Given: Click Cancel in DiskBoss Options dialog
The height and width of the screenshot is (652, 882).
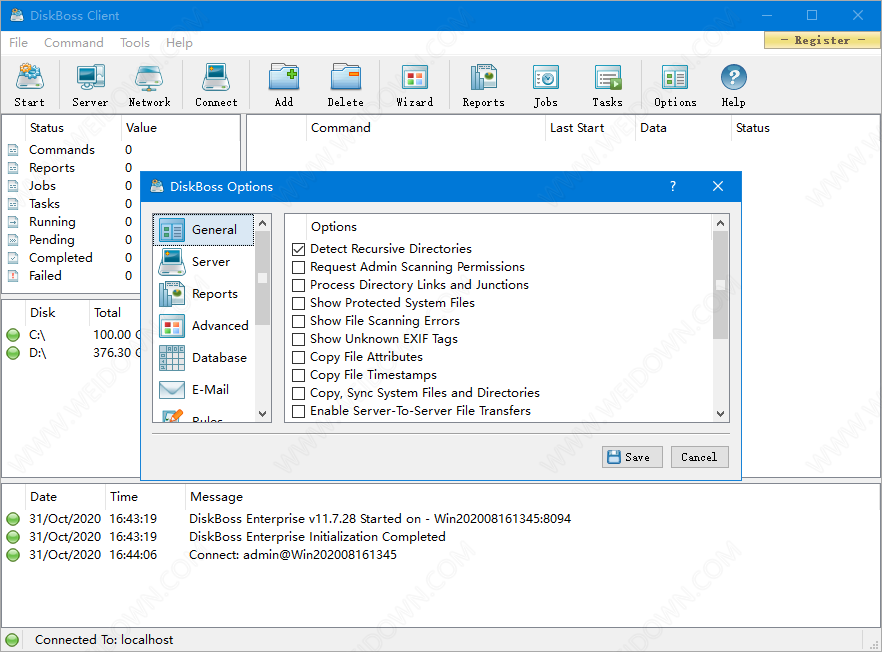Looking at the screenshot, I should coord(699,457).
